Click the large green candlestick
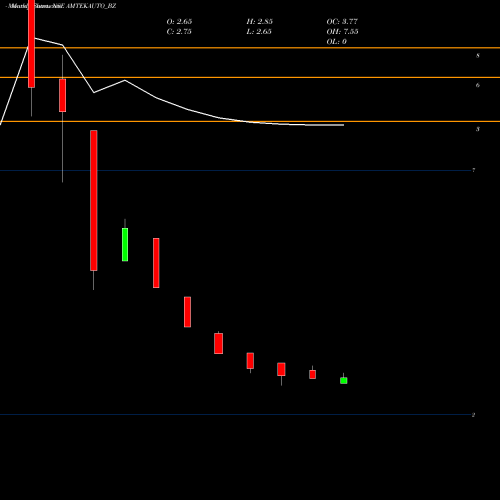Viewport: 500px width, 500px height. coord(125,244)
